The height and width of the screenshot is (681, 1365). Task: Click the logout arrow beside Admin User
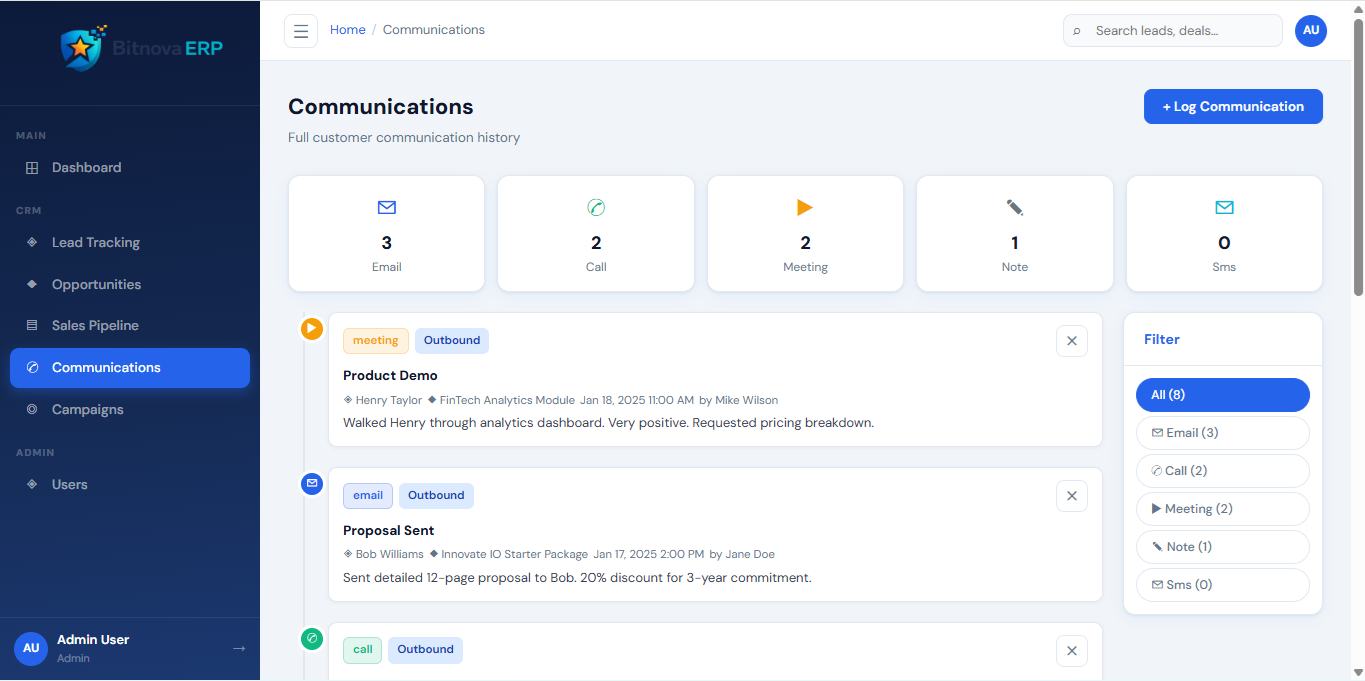239,648
